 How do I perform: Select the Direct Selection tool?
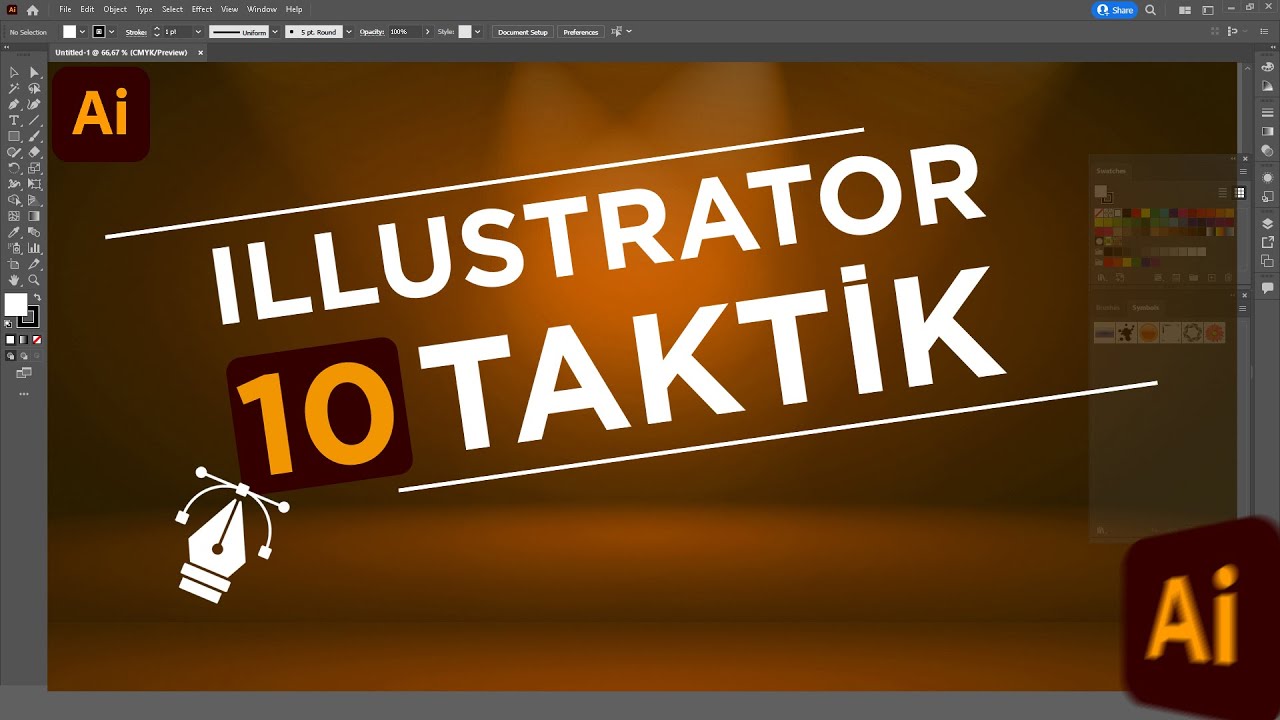click(34, 72)
